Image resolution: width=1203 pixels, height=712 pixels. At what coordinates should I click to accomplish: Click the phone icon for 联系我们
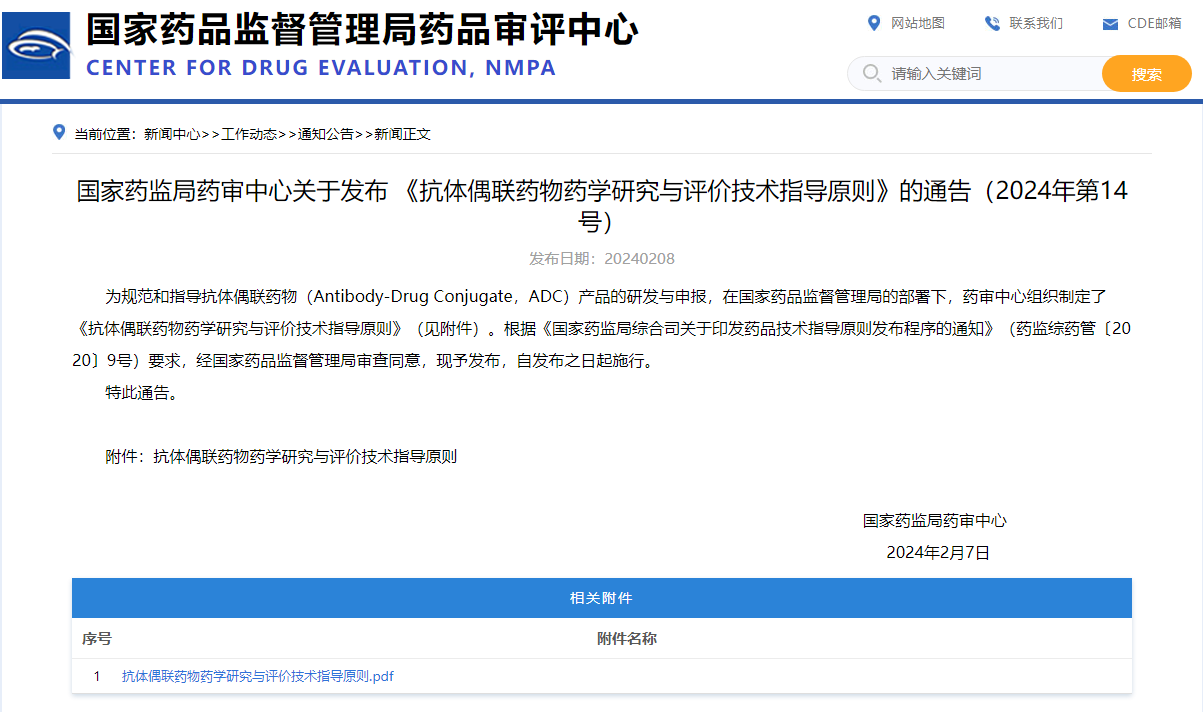[992, 23]
